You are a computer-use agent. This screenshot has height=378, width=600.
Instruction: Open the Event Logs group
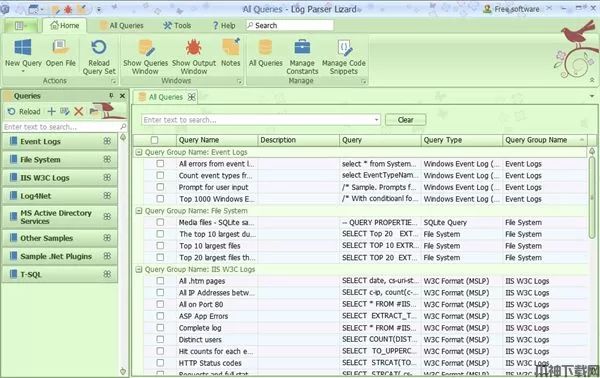pyautogui.click(x=60, y=141)
